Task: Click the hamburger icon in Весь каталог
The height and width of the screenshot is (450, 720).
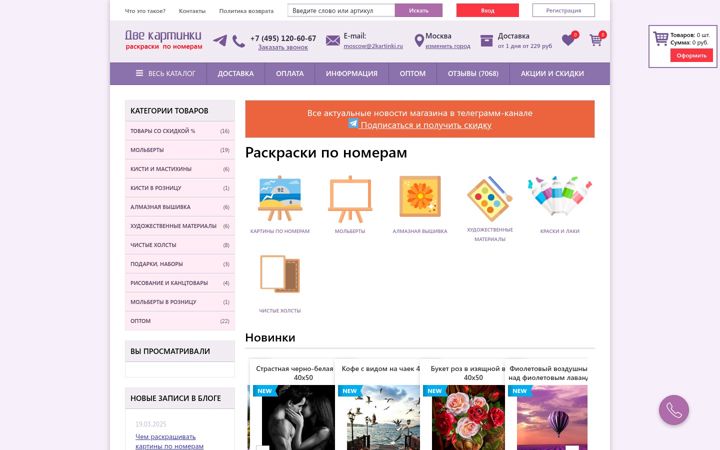Action: click(139, 73)
